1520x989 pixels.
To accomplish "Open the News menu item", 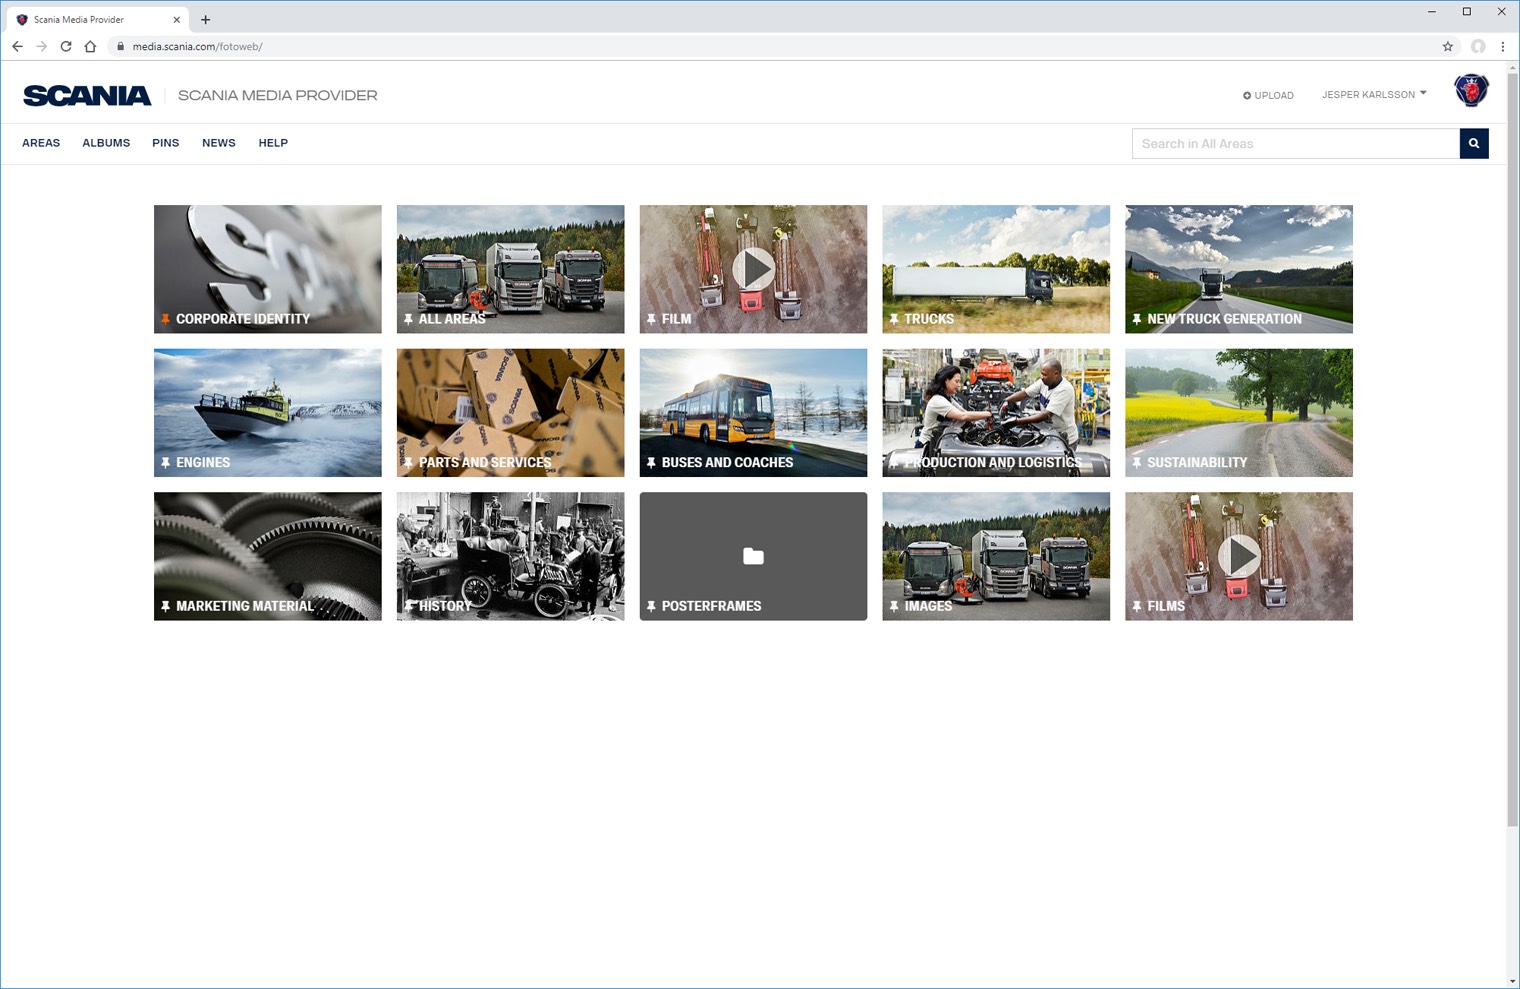I will (x=219, y=143).
